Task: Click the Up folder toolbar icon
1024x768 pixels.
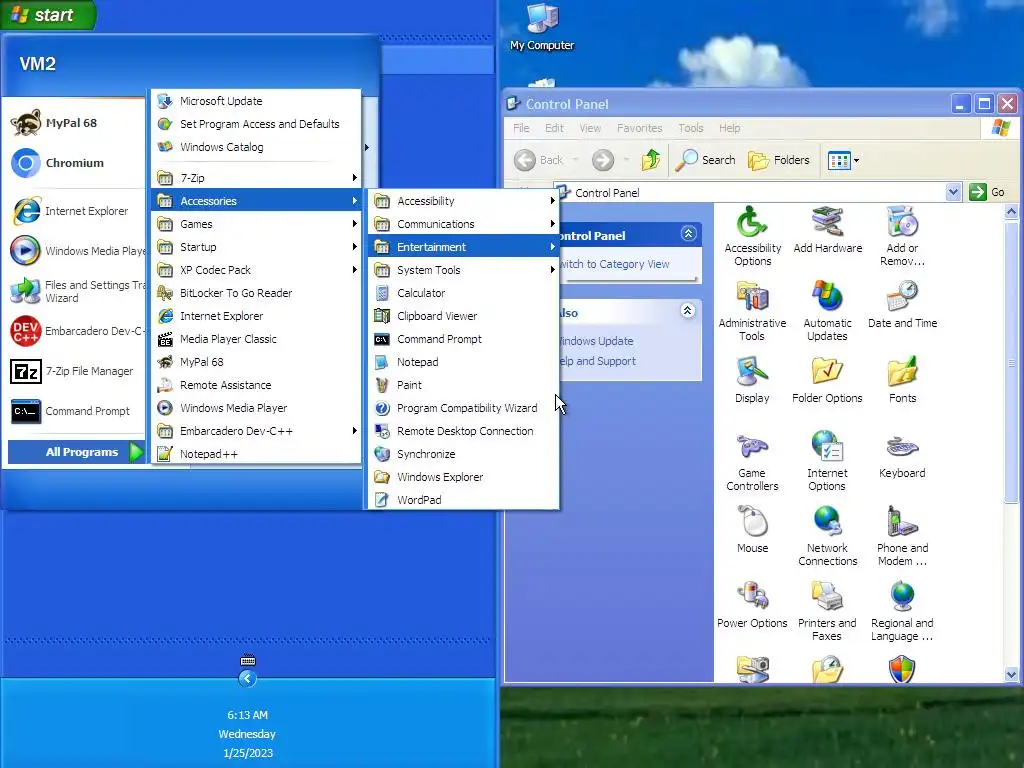Action: (650, 159)
